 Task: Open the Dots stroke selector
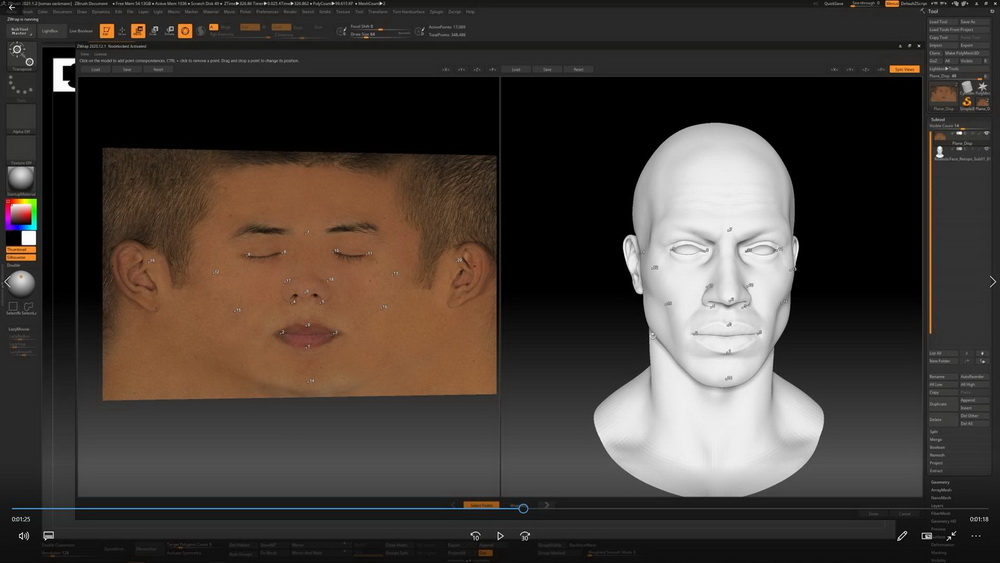[x=21, y=87]
